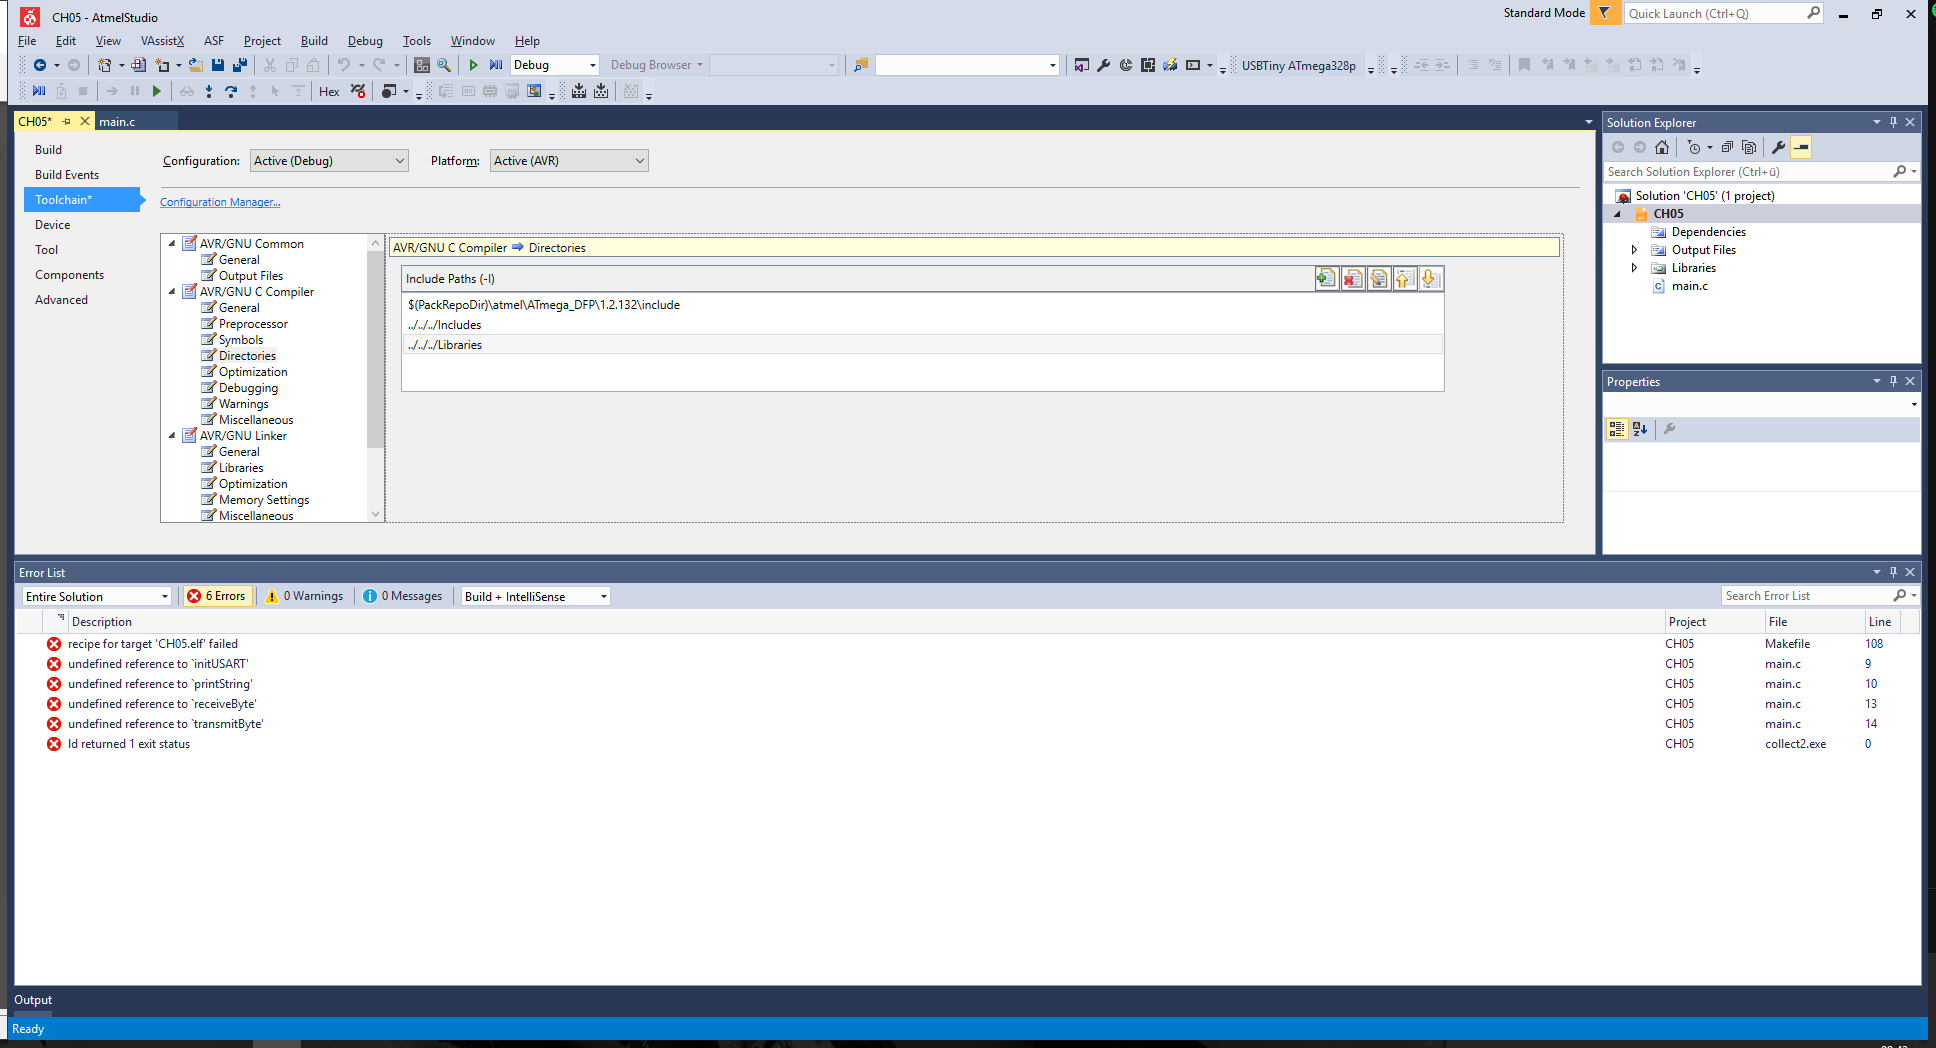The width and height of the screenshot is (1936, 1048).
Task: Click the Build Solution toolbar icon
Action: [x=579, y=91]
